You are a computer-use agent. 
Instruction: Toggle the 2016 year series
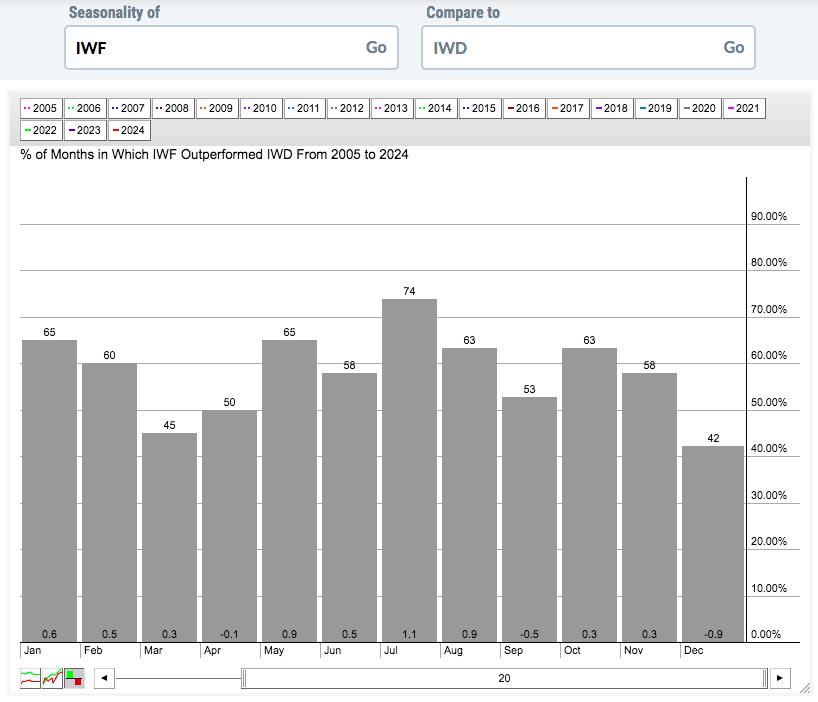click(523, 108)
